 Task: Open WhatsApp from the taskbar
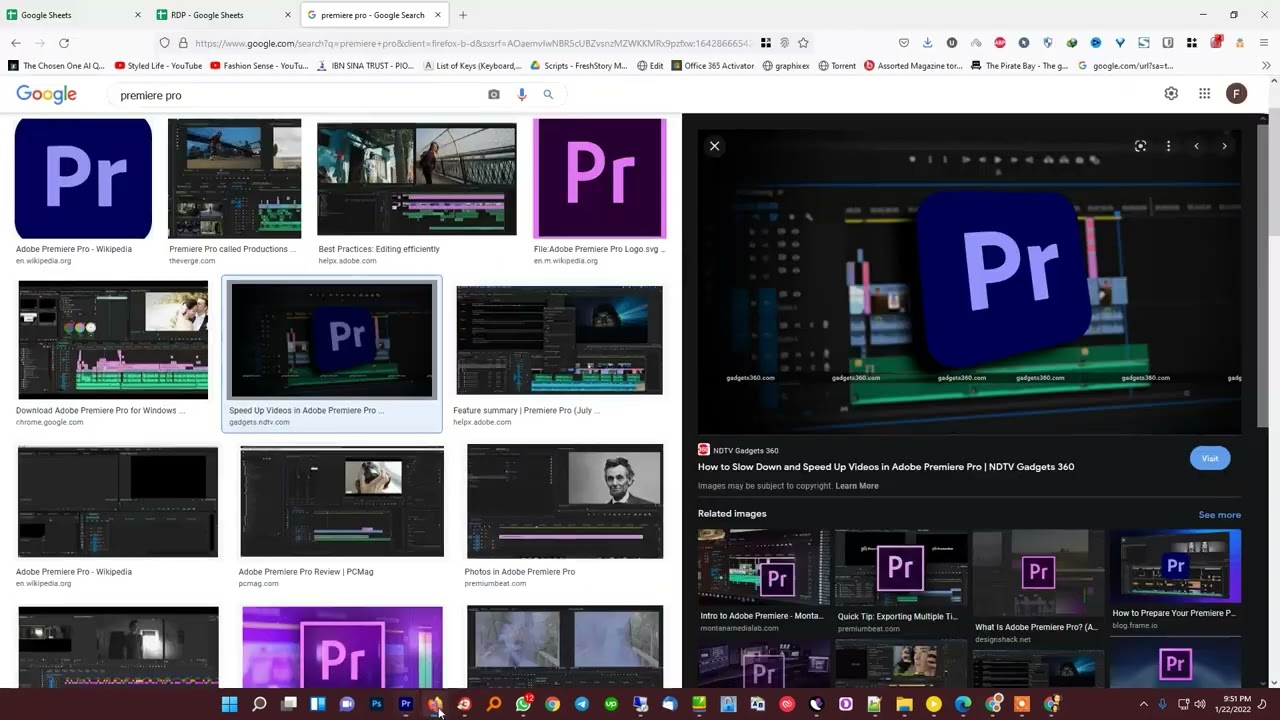pos(523,704)
